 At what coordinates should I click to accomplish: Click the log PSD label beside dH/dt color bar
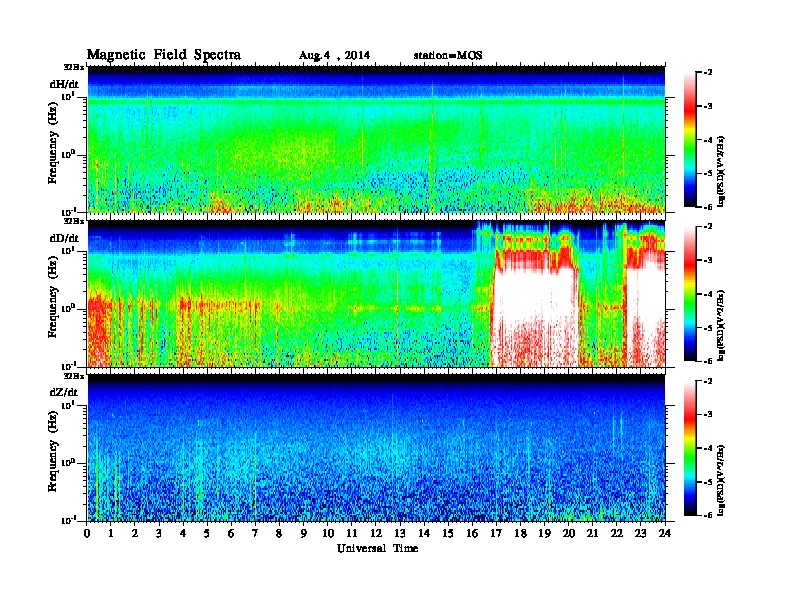click(722, 171)
